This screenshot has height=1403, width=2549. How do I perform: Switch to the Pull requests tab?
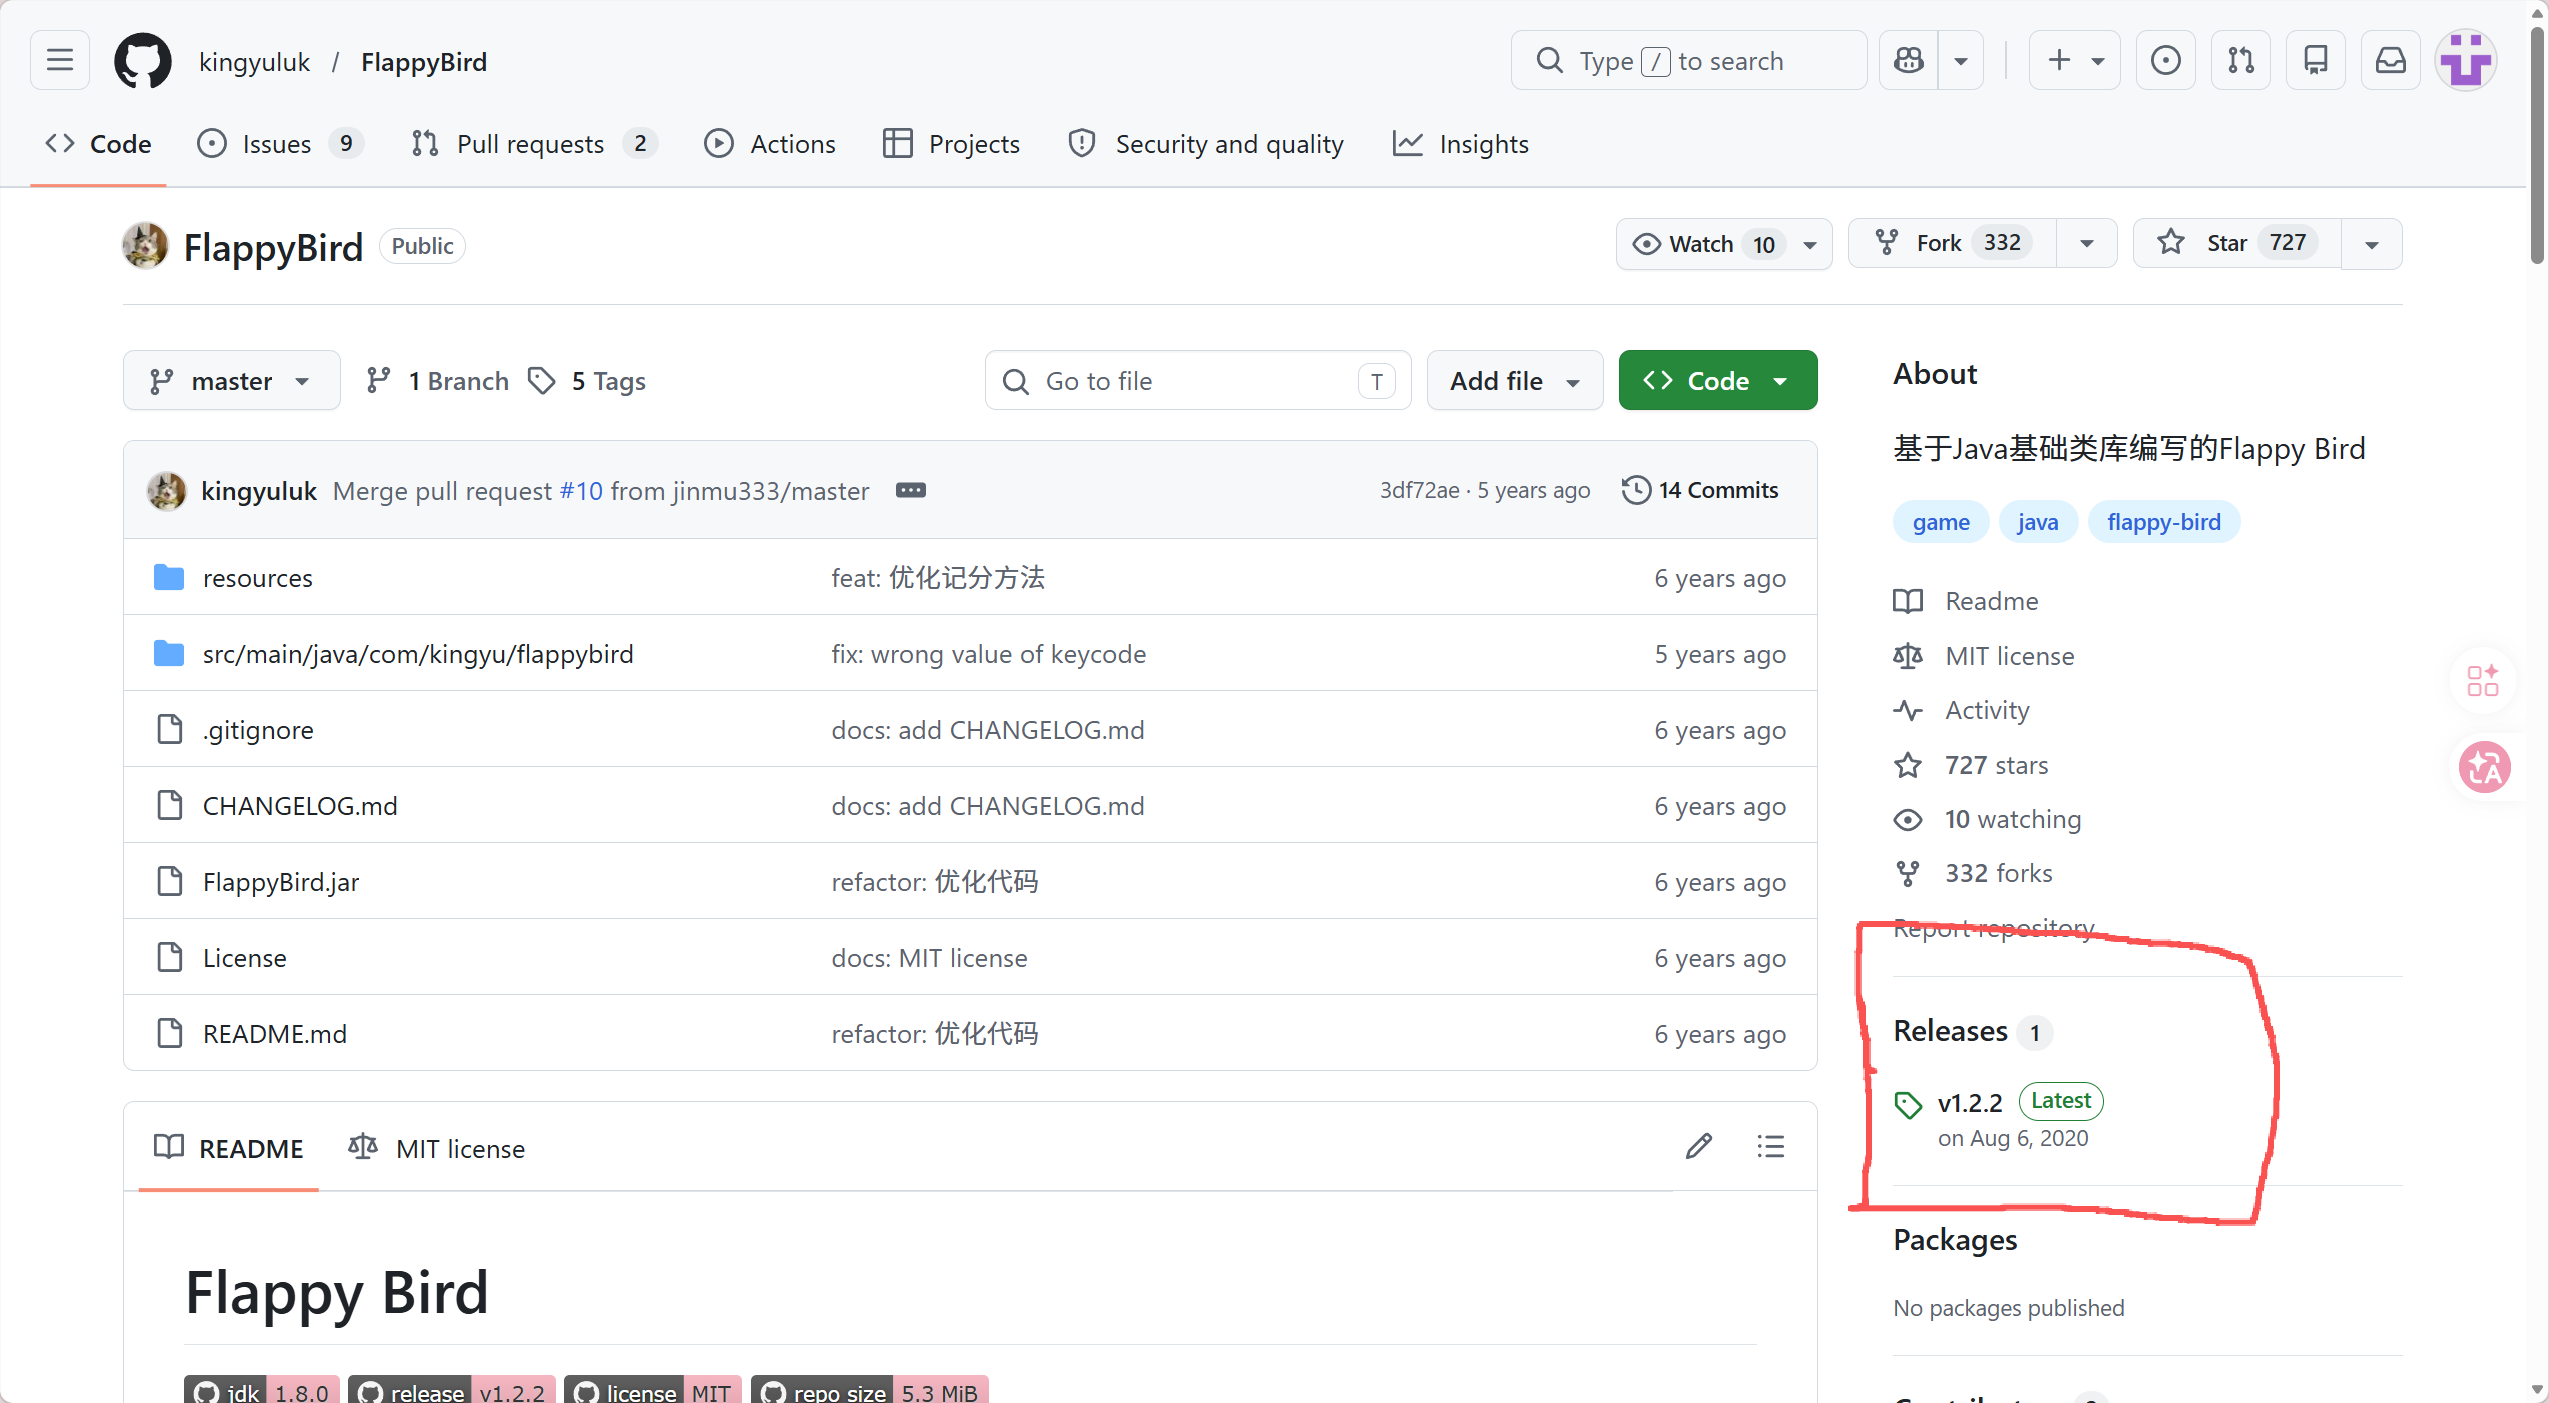point(534,144)
